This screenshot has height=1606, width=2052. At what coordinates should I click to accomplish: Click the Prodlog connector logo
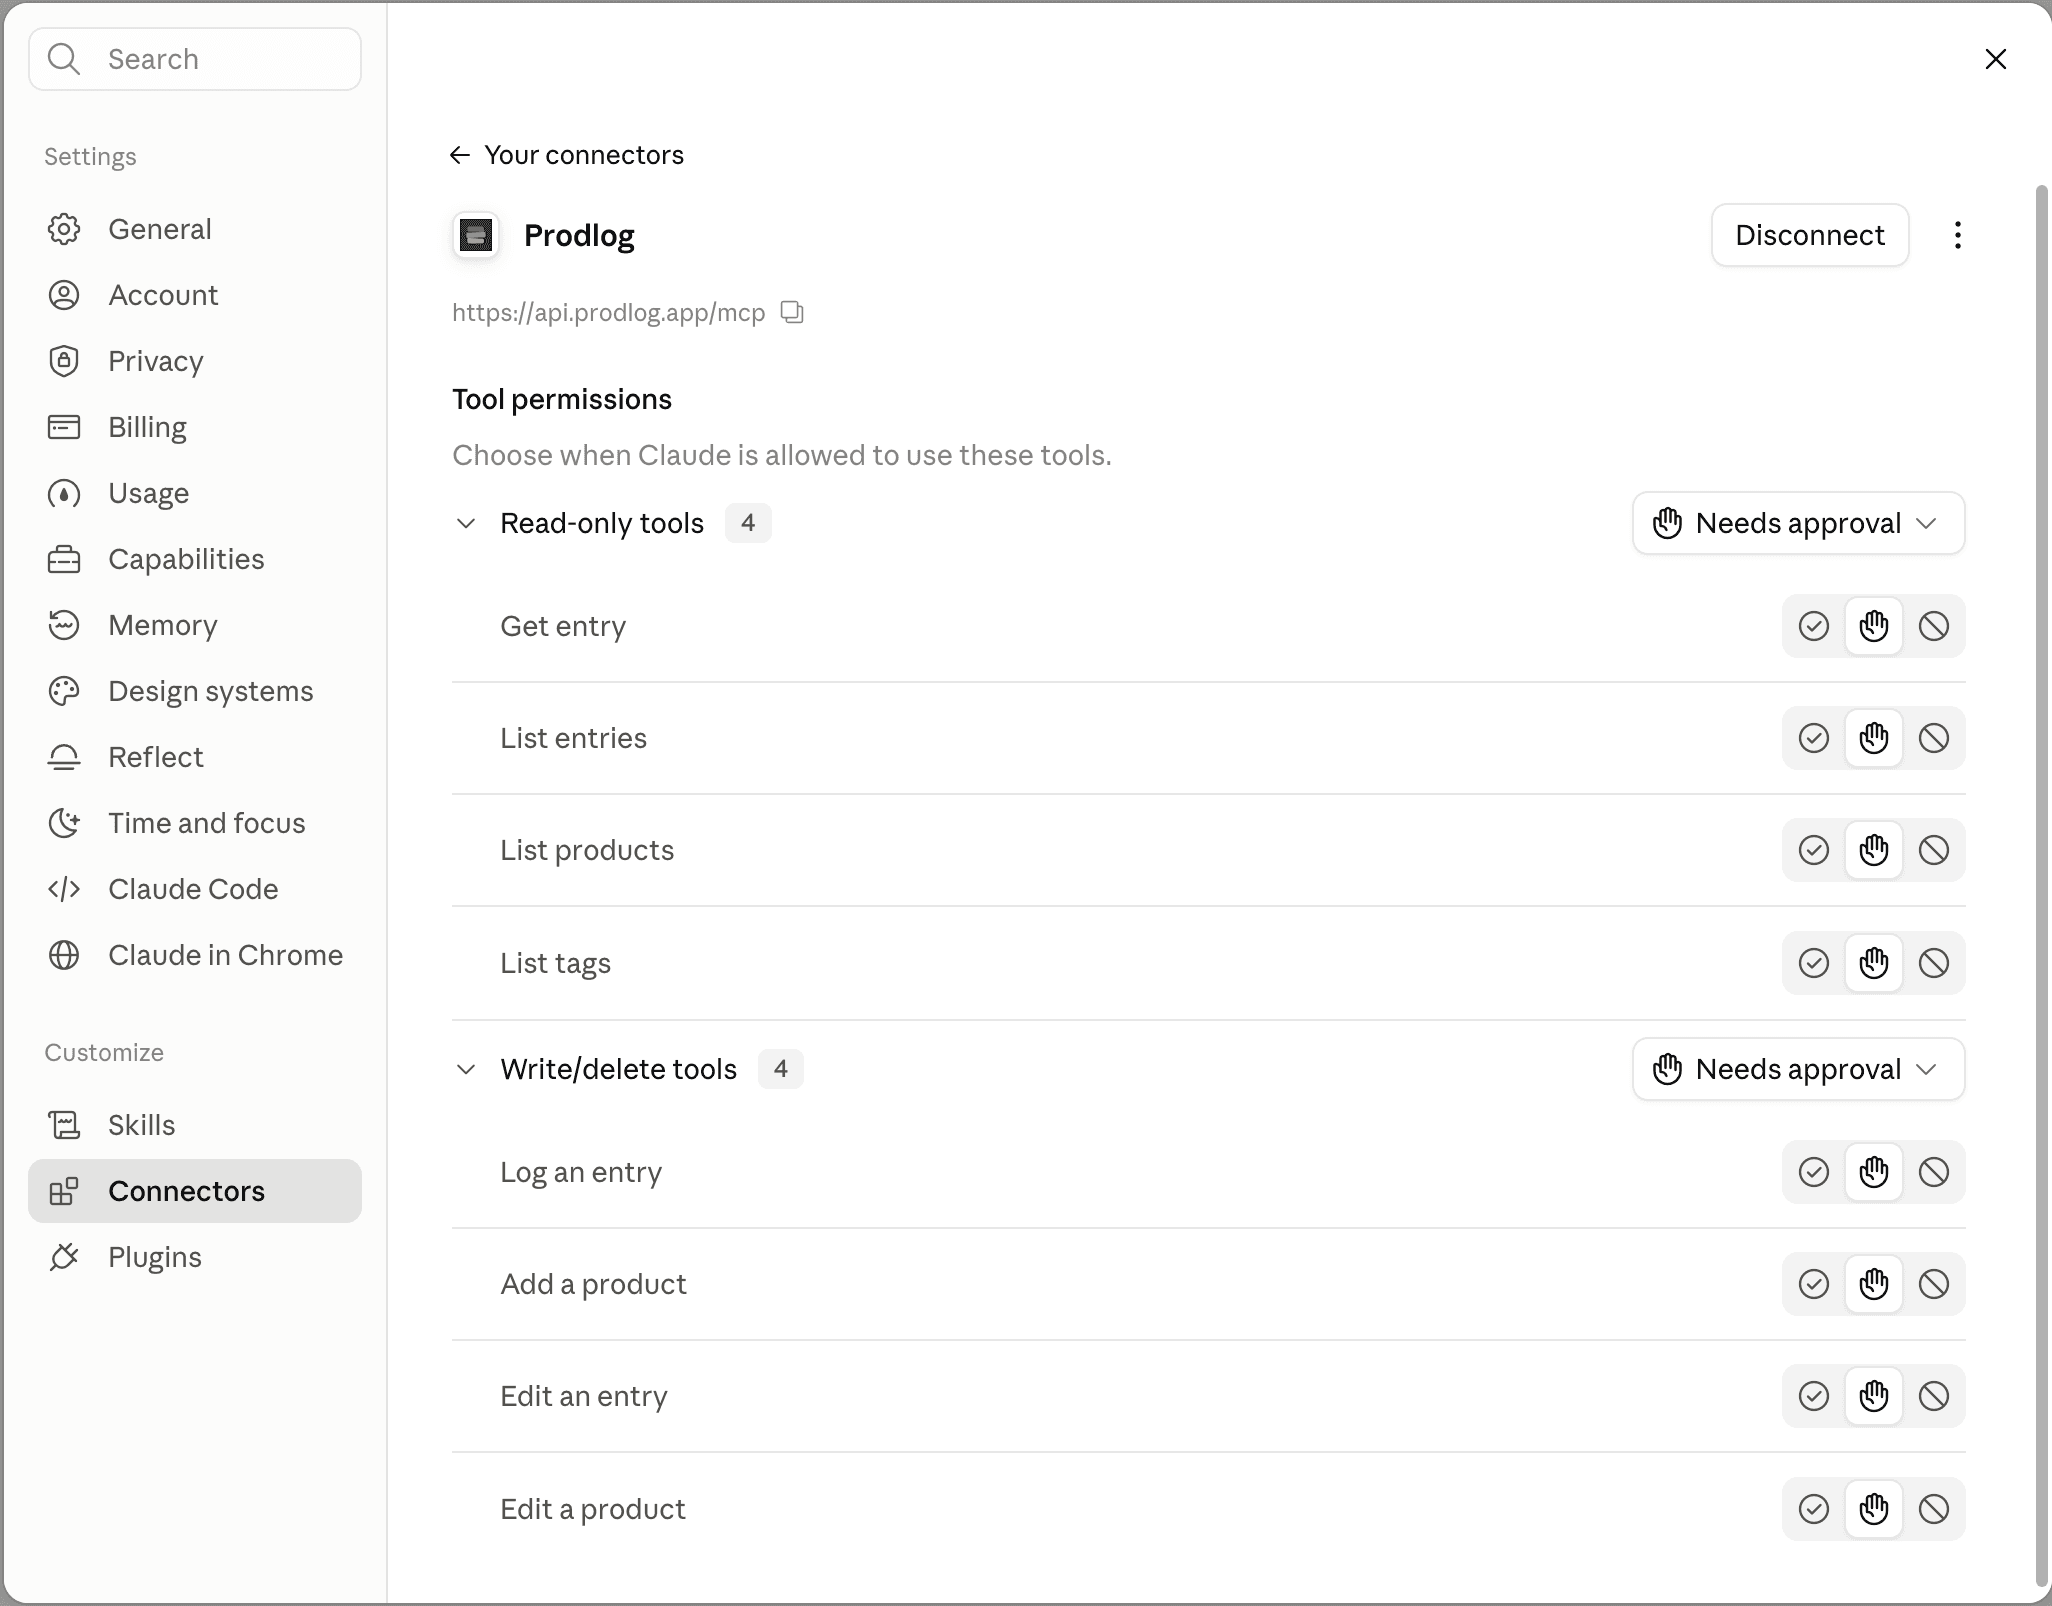click(x=476, y=235)
